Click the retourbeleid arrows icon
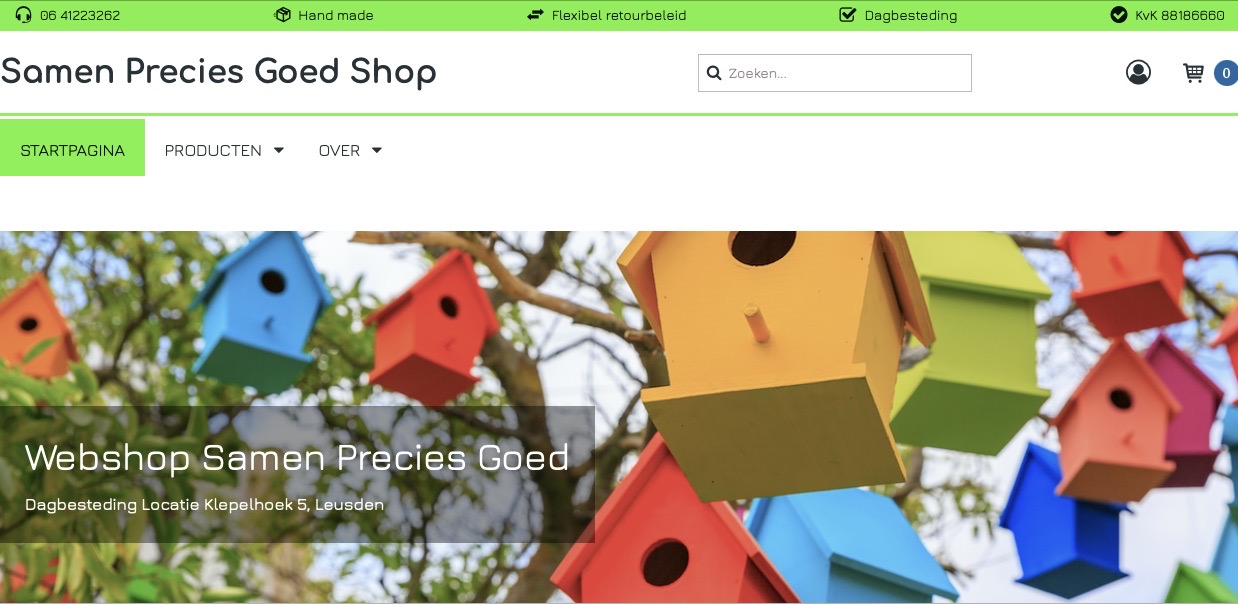 click(536, 15)
